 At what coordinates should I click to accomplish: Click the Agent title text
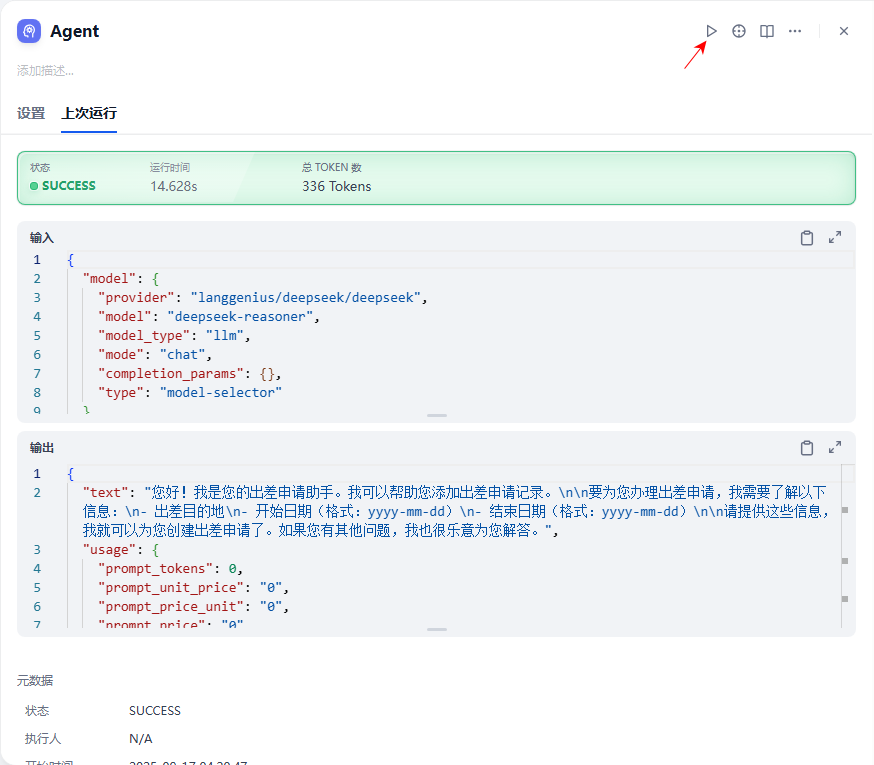click(75, 31)
